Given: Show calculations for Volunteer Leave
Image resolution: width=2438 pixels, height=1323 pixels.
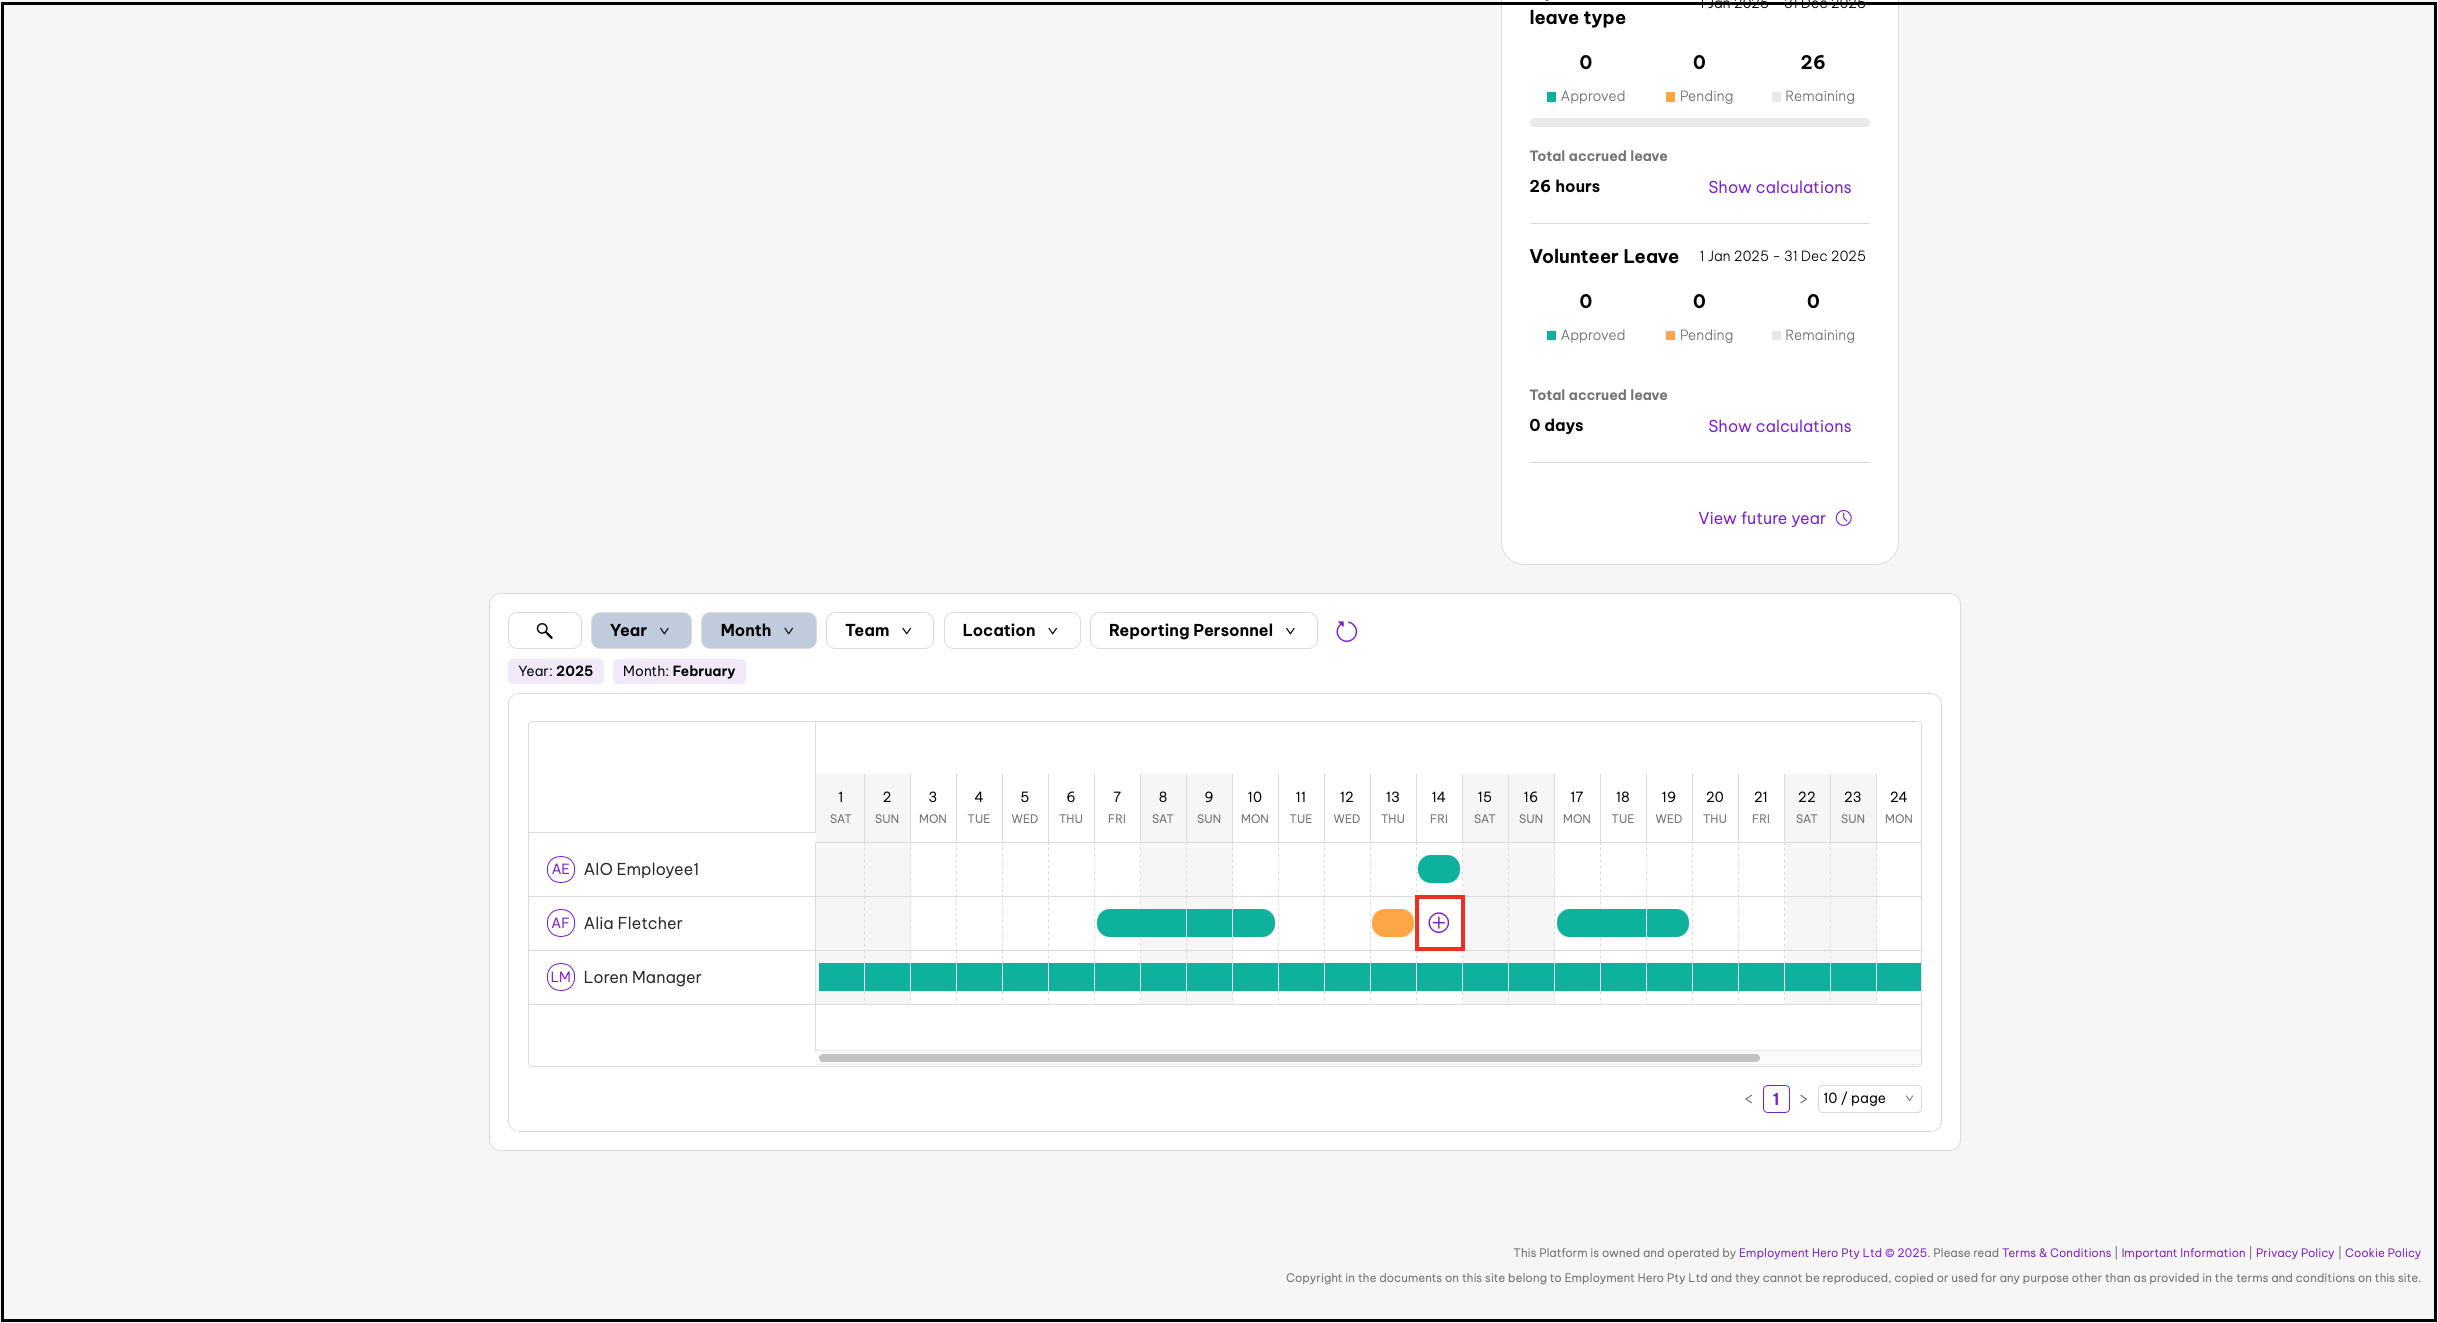Looking at the screenshot, I should tap(1779, 426).
